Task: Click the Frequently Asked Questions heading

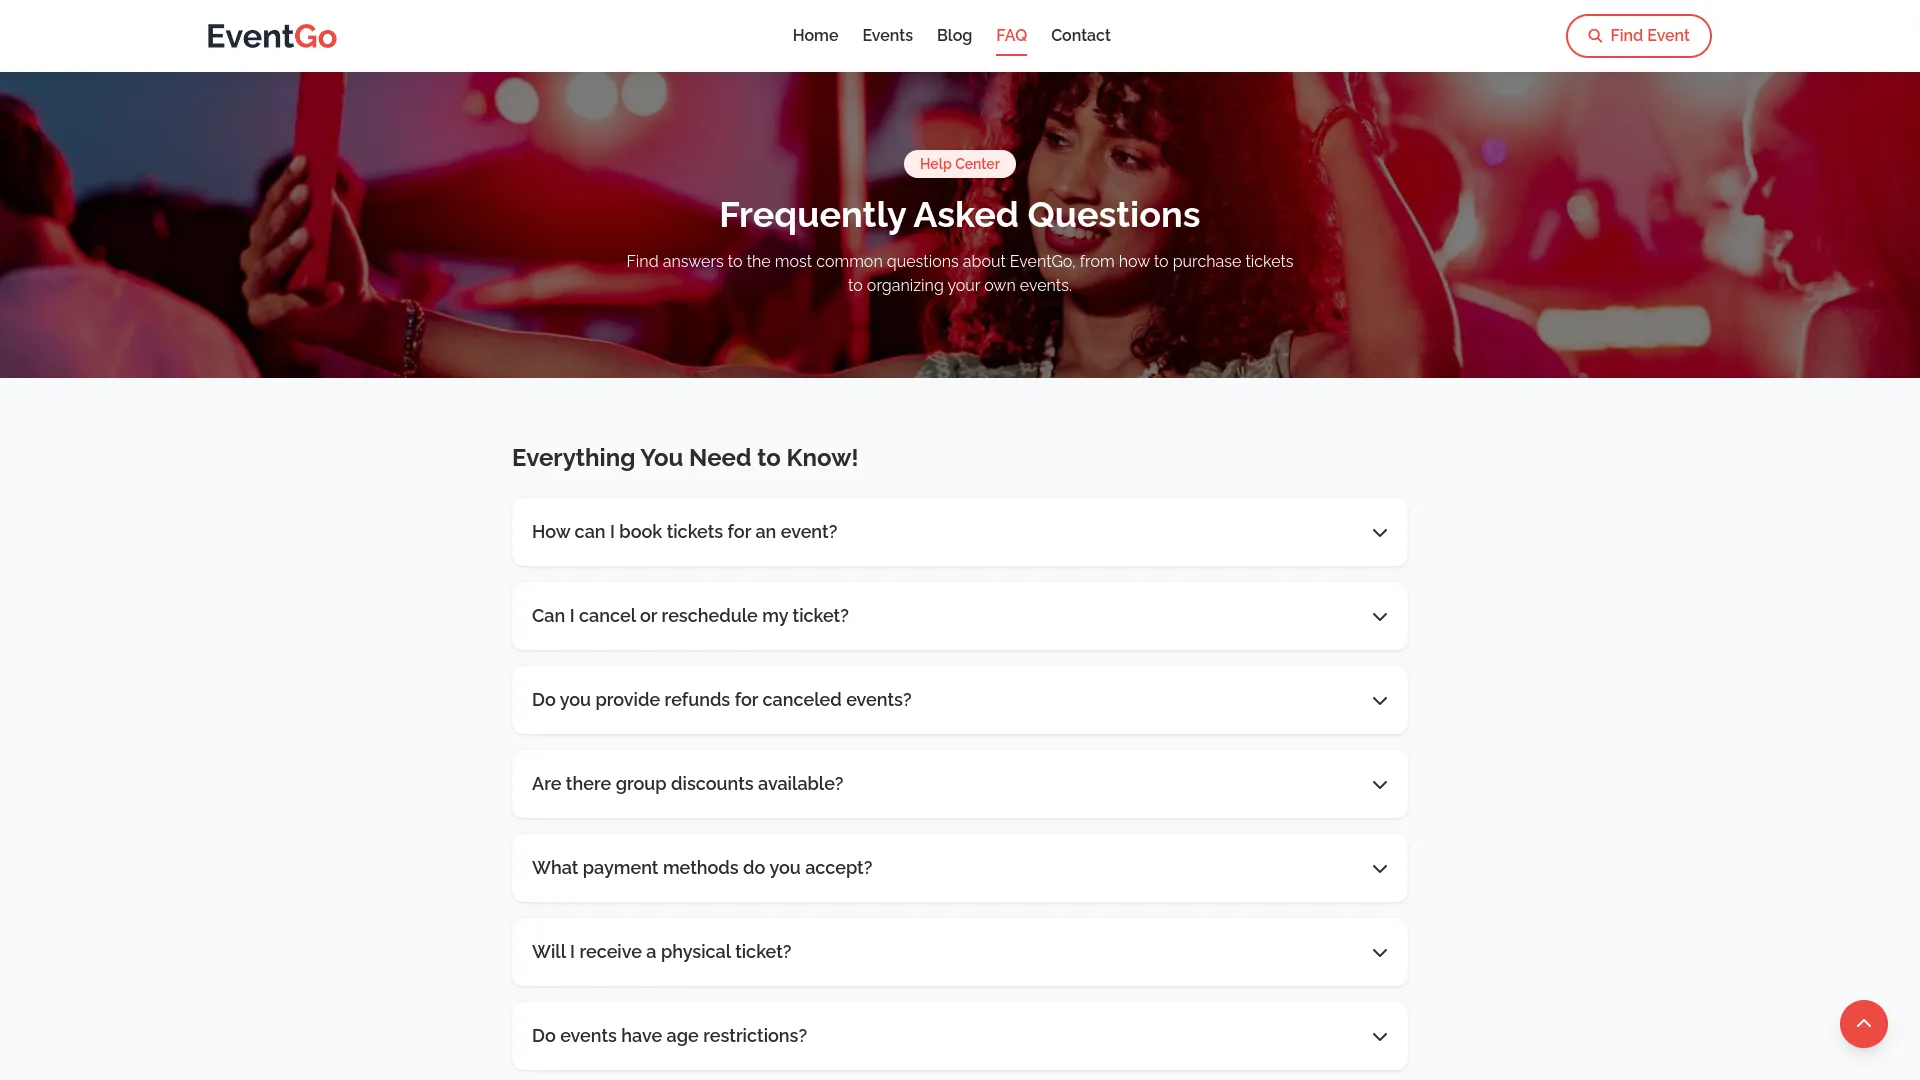Action: [x=959, y=214]
